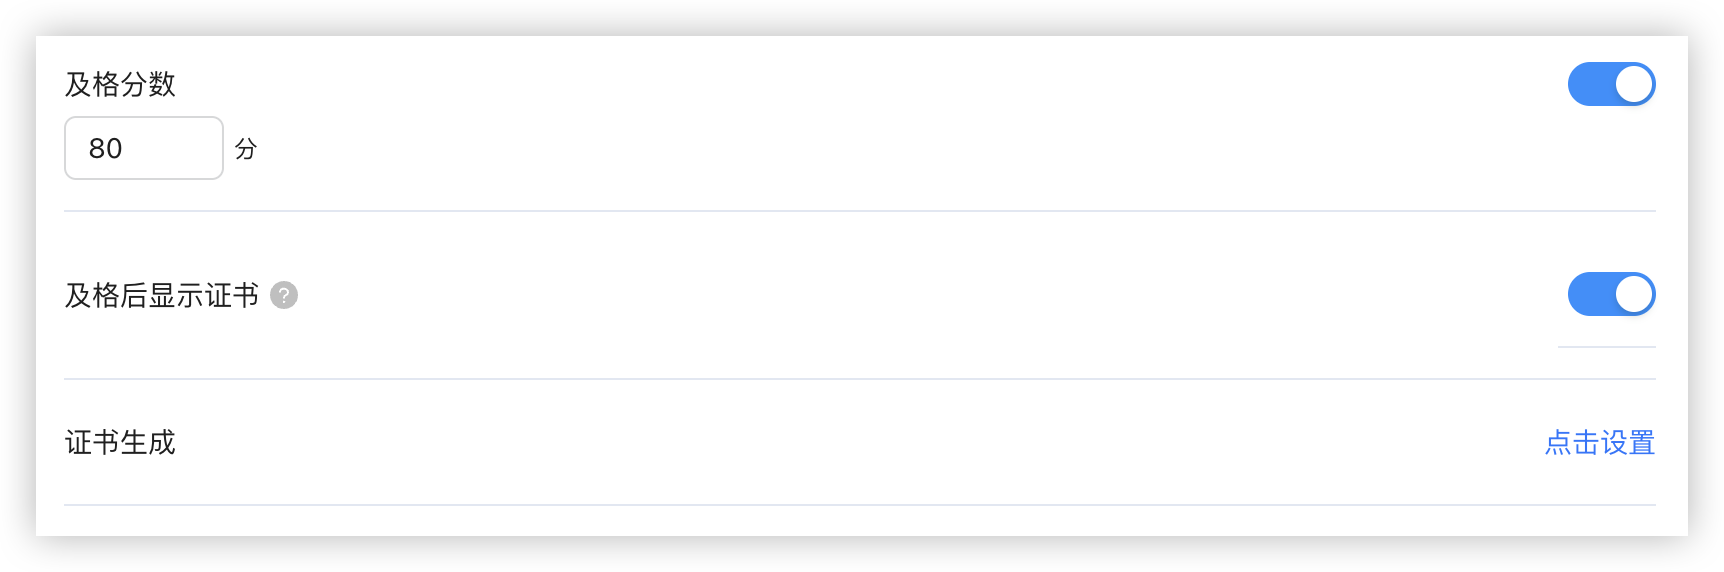Click the question mark help icon
This screenshot has height=572, width=1724.
tap(284, 296)
